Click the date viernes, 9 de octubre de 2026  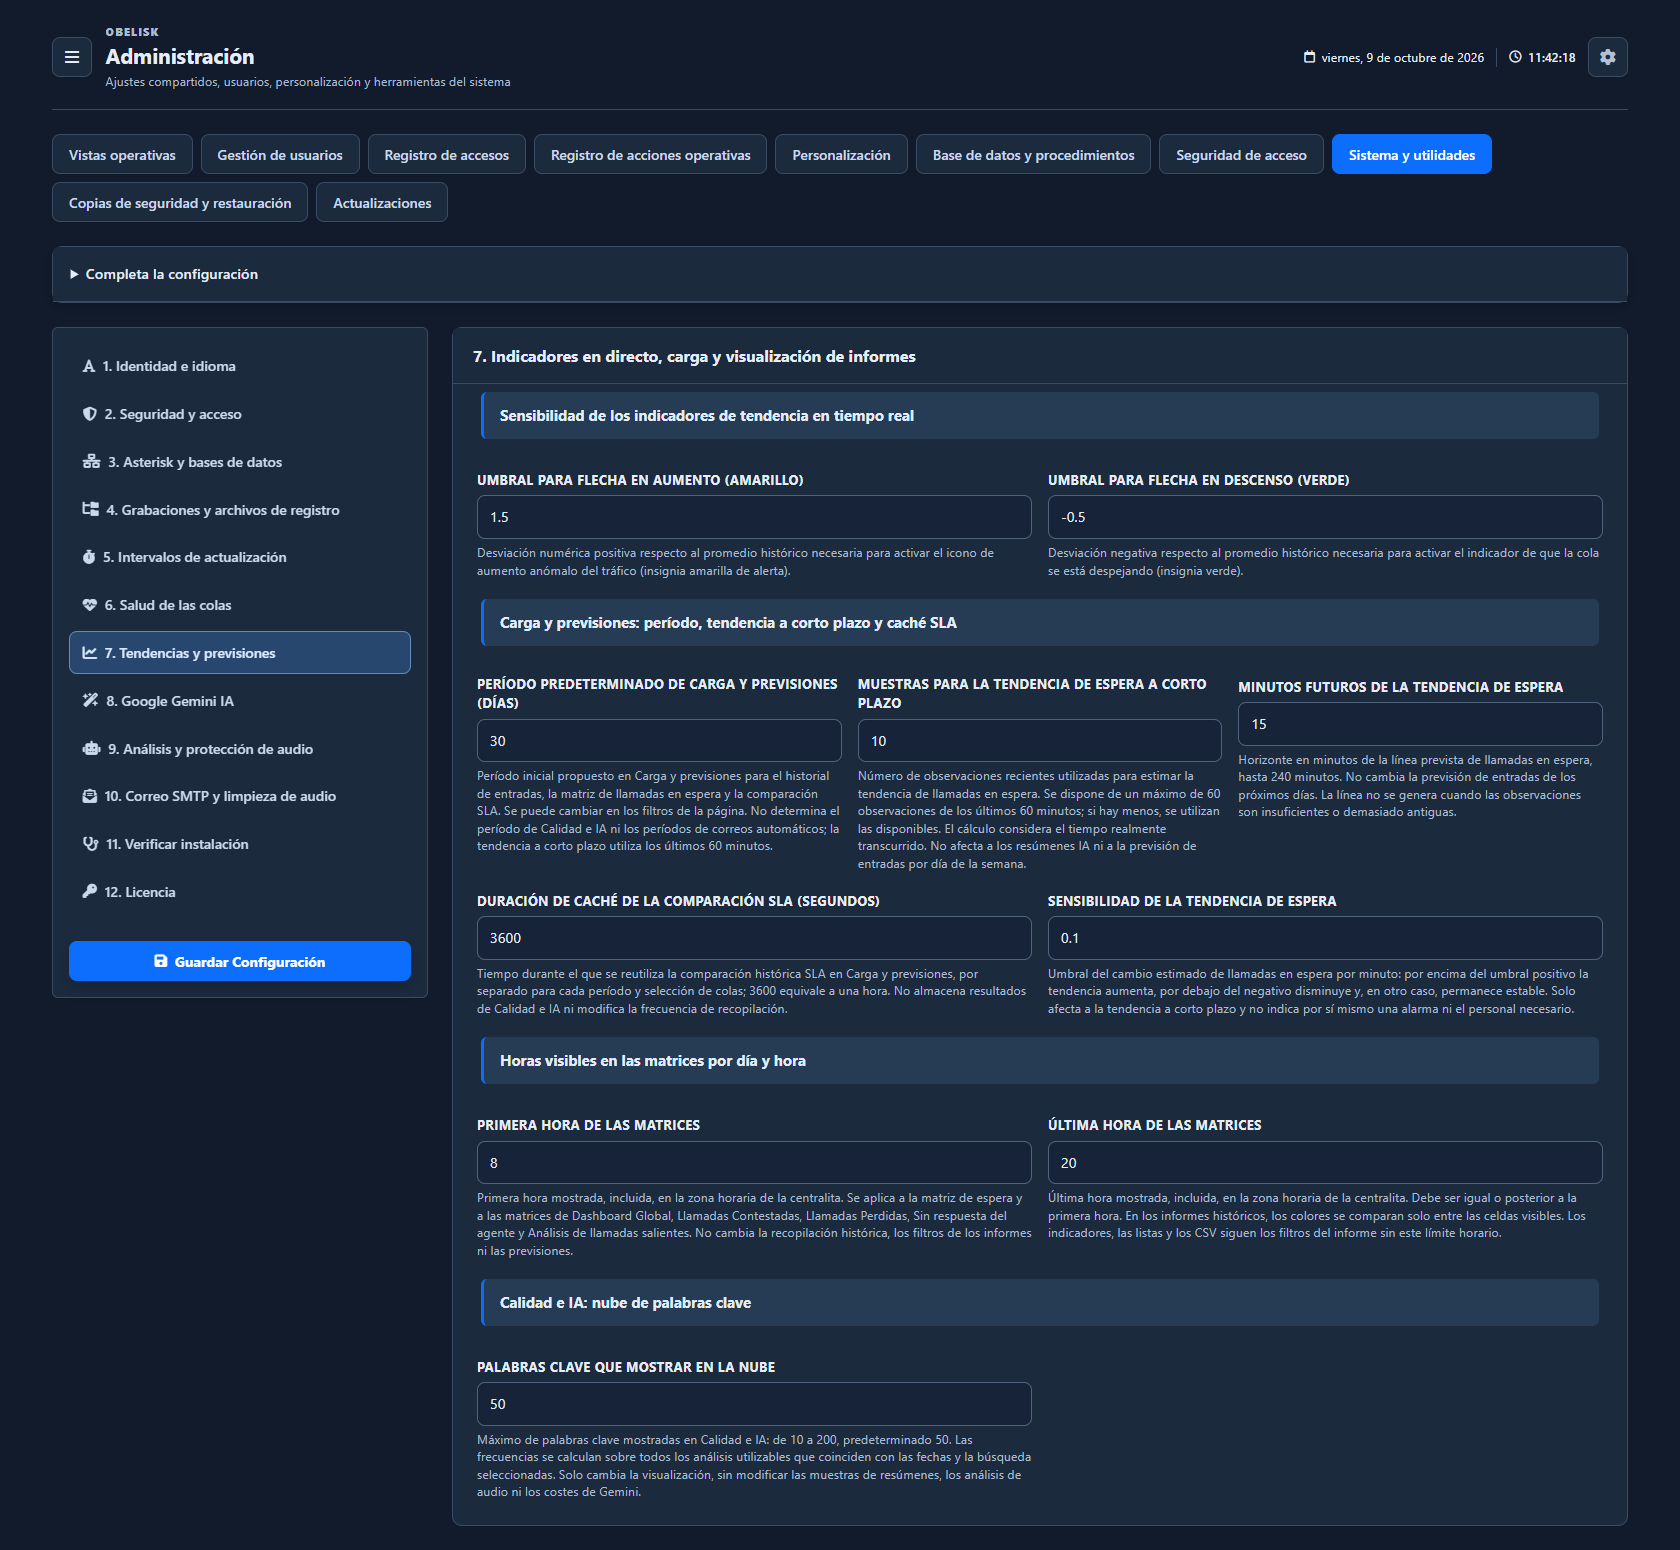tap(1402, 58)
